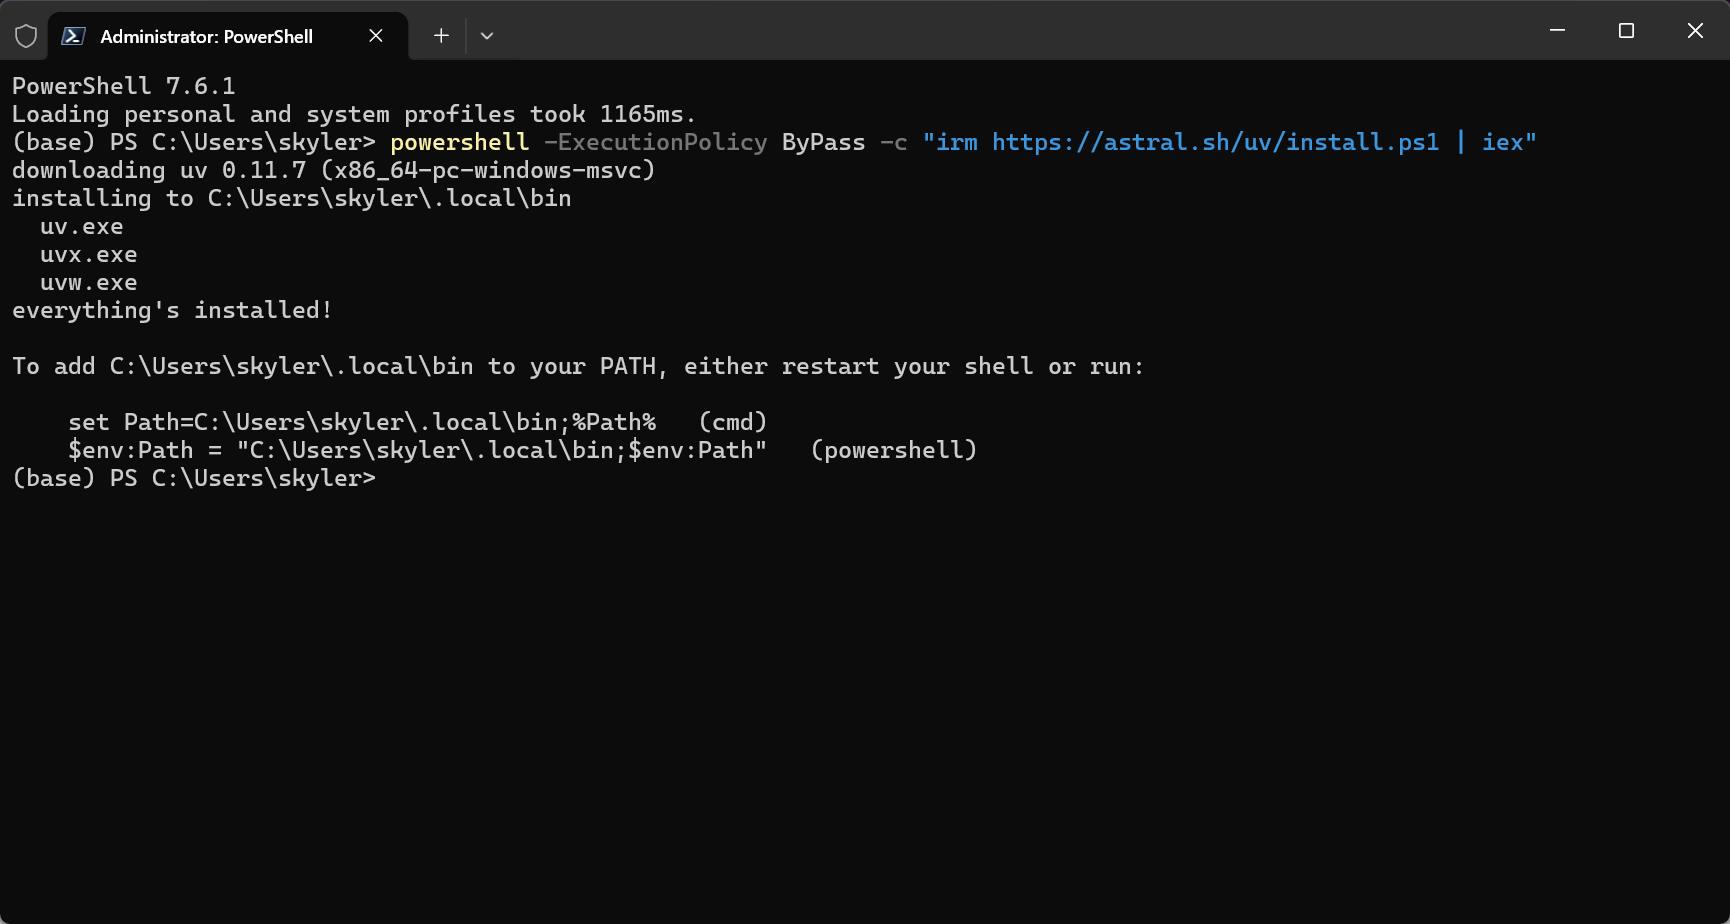Minimize the terminal window
Screen dimensions: 1730x924
1557,31
